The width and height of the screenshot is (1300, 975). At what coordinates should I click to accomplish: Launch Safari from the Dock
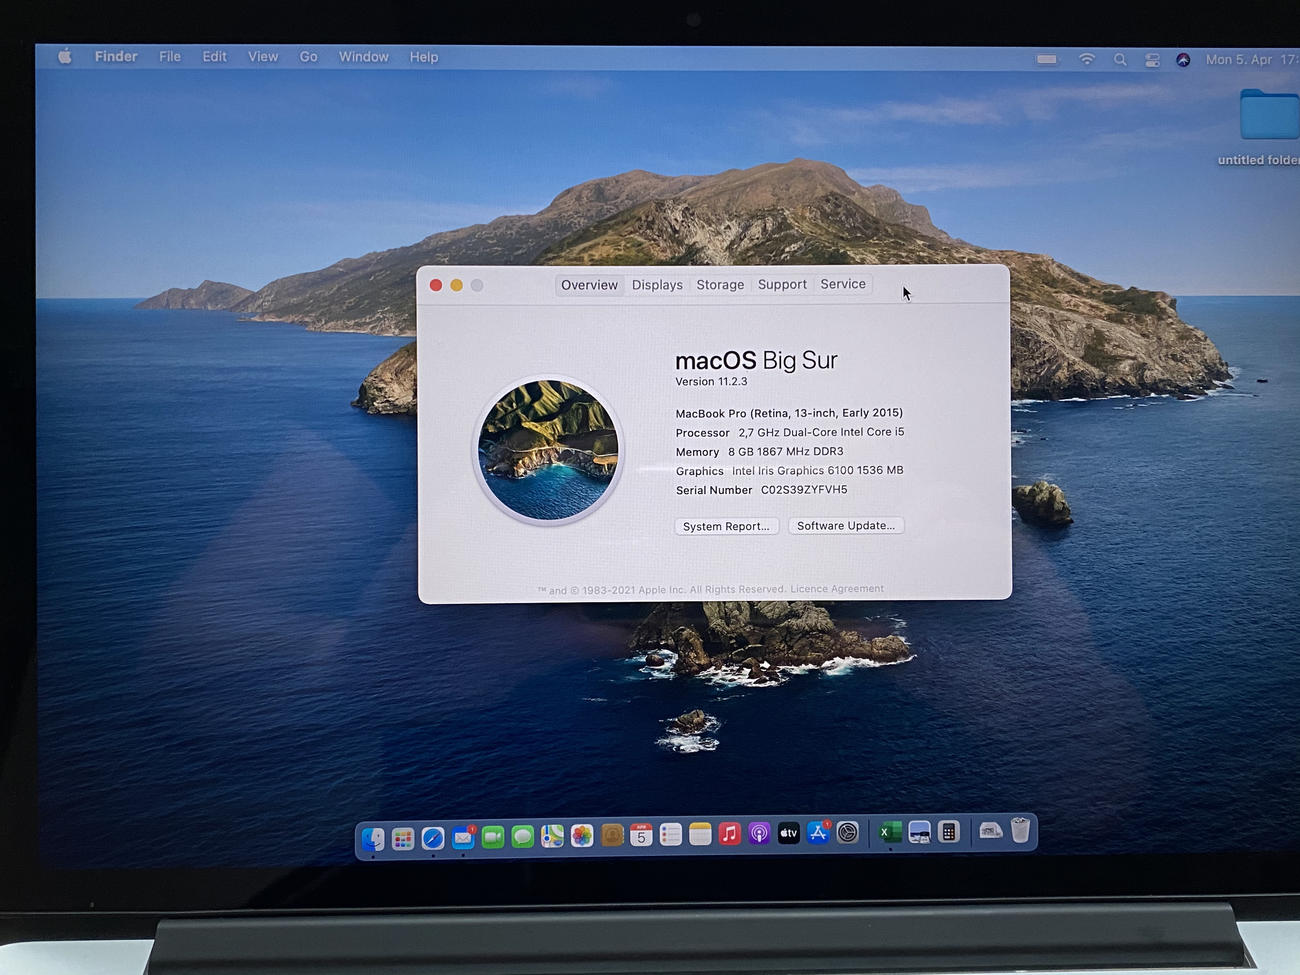pos(432,838)
